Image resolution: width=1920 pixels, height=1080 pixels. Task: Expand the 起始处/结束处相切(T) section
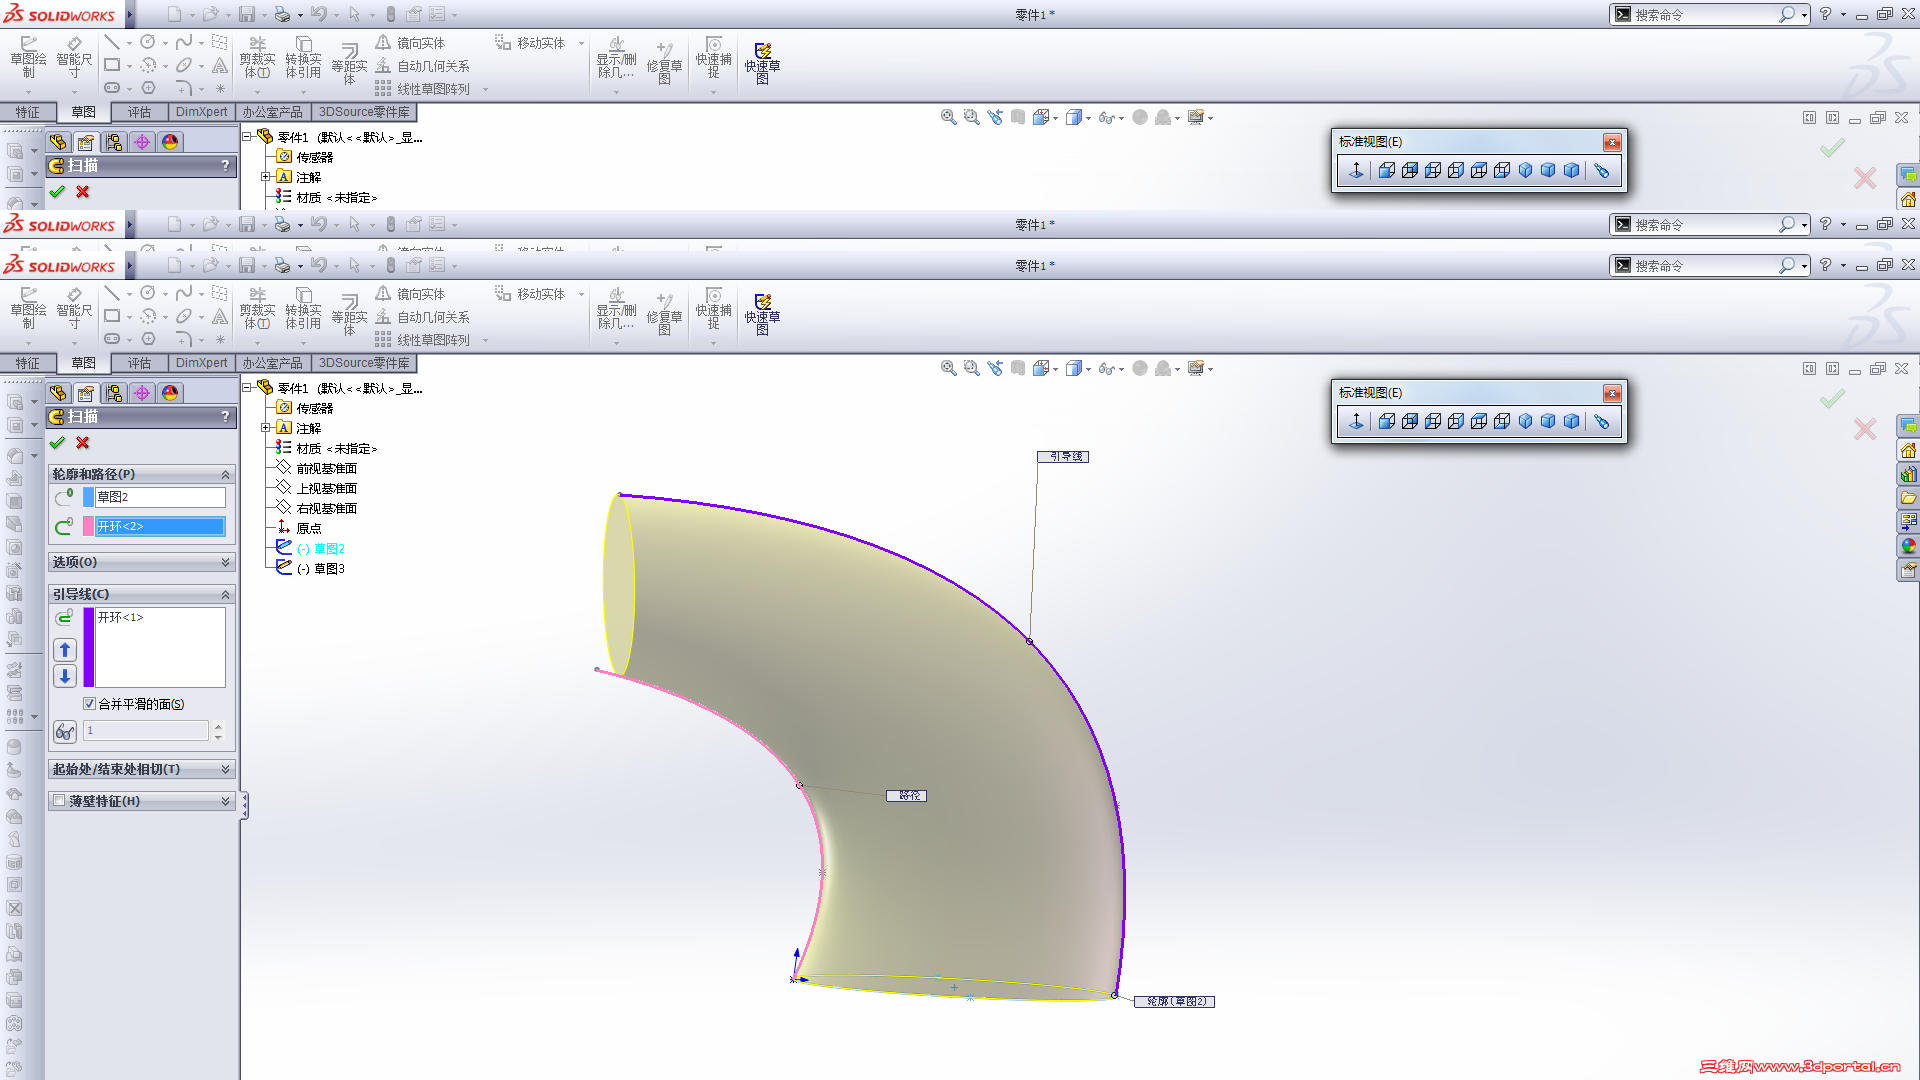225,769
